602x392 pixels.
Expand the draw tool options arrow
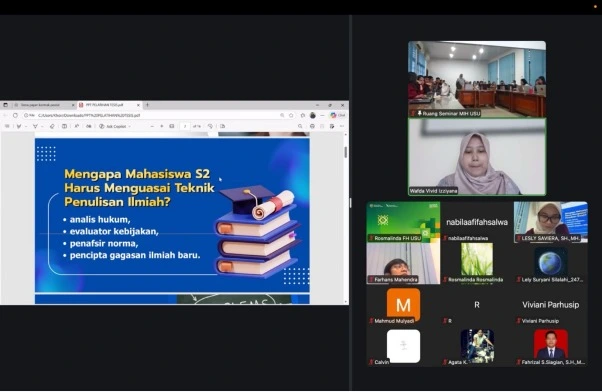point(42,126)
